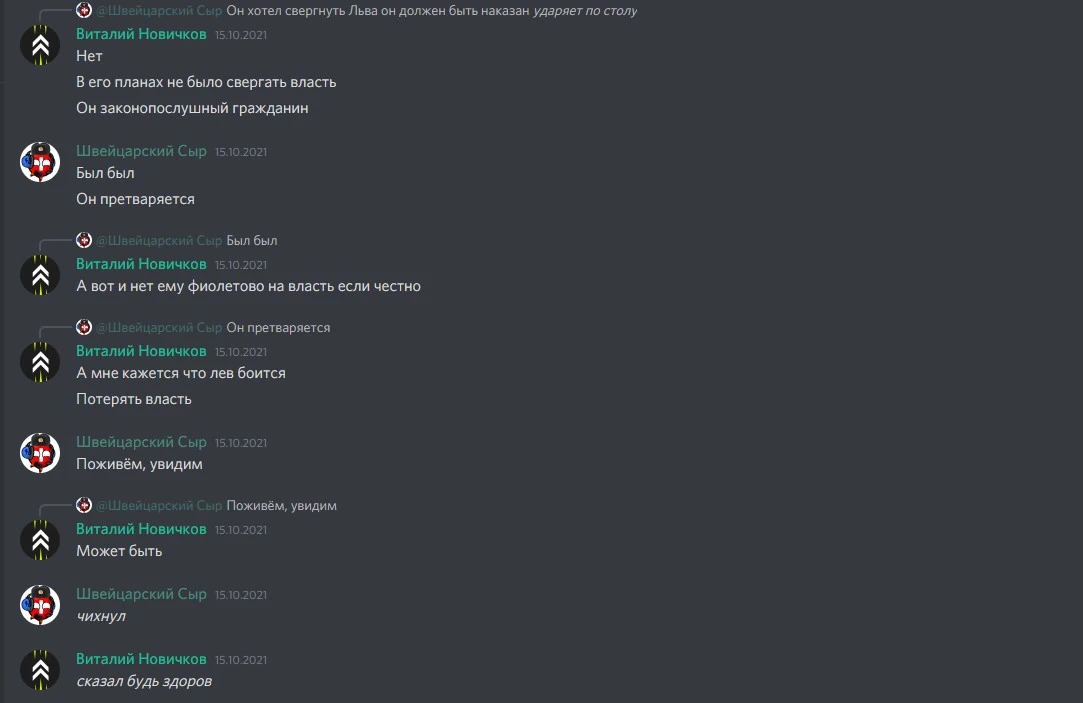Click Швейцарский Сыр avatar next to «Был был»

(40, 162)
